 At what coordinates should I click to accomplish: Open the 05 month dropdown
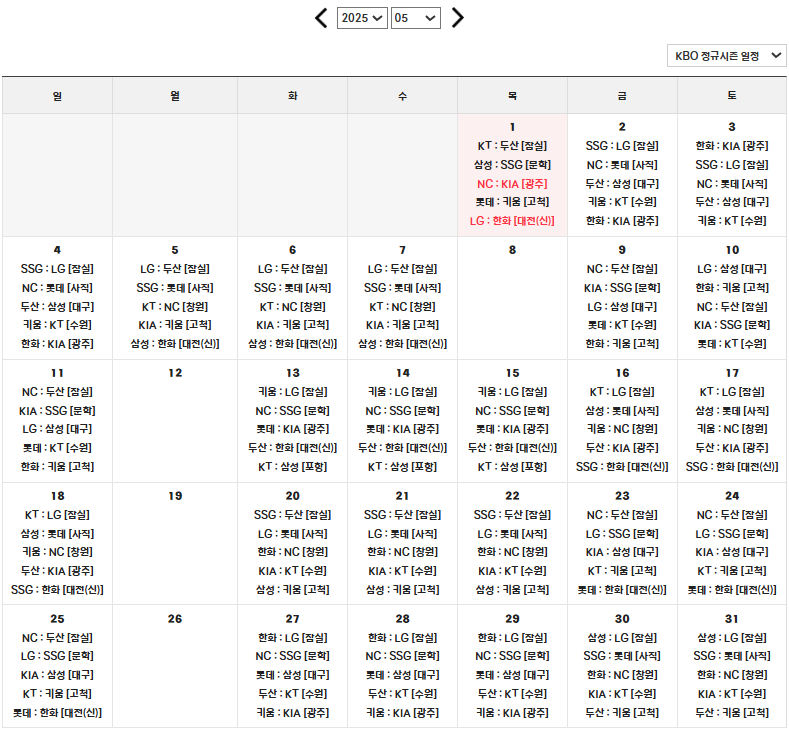416,18
